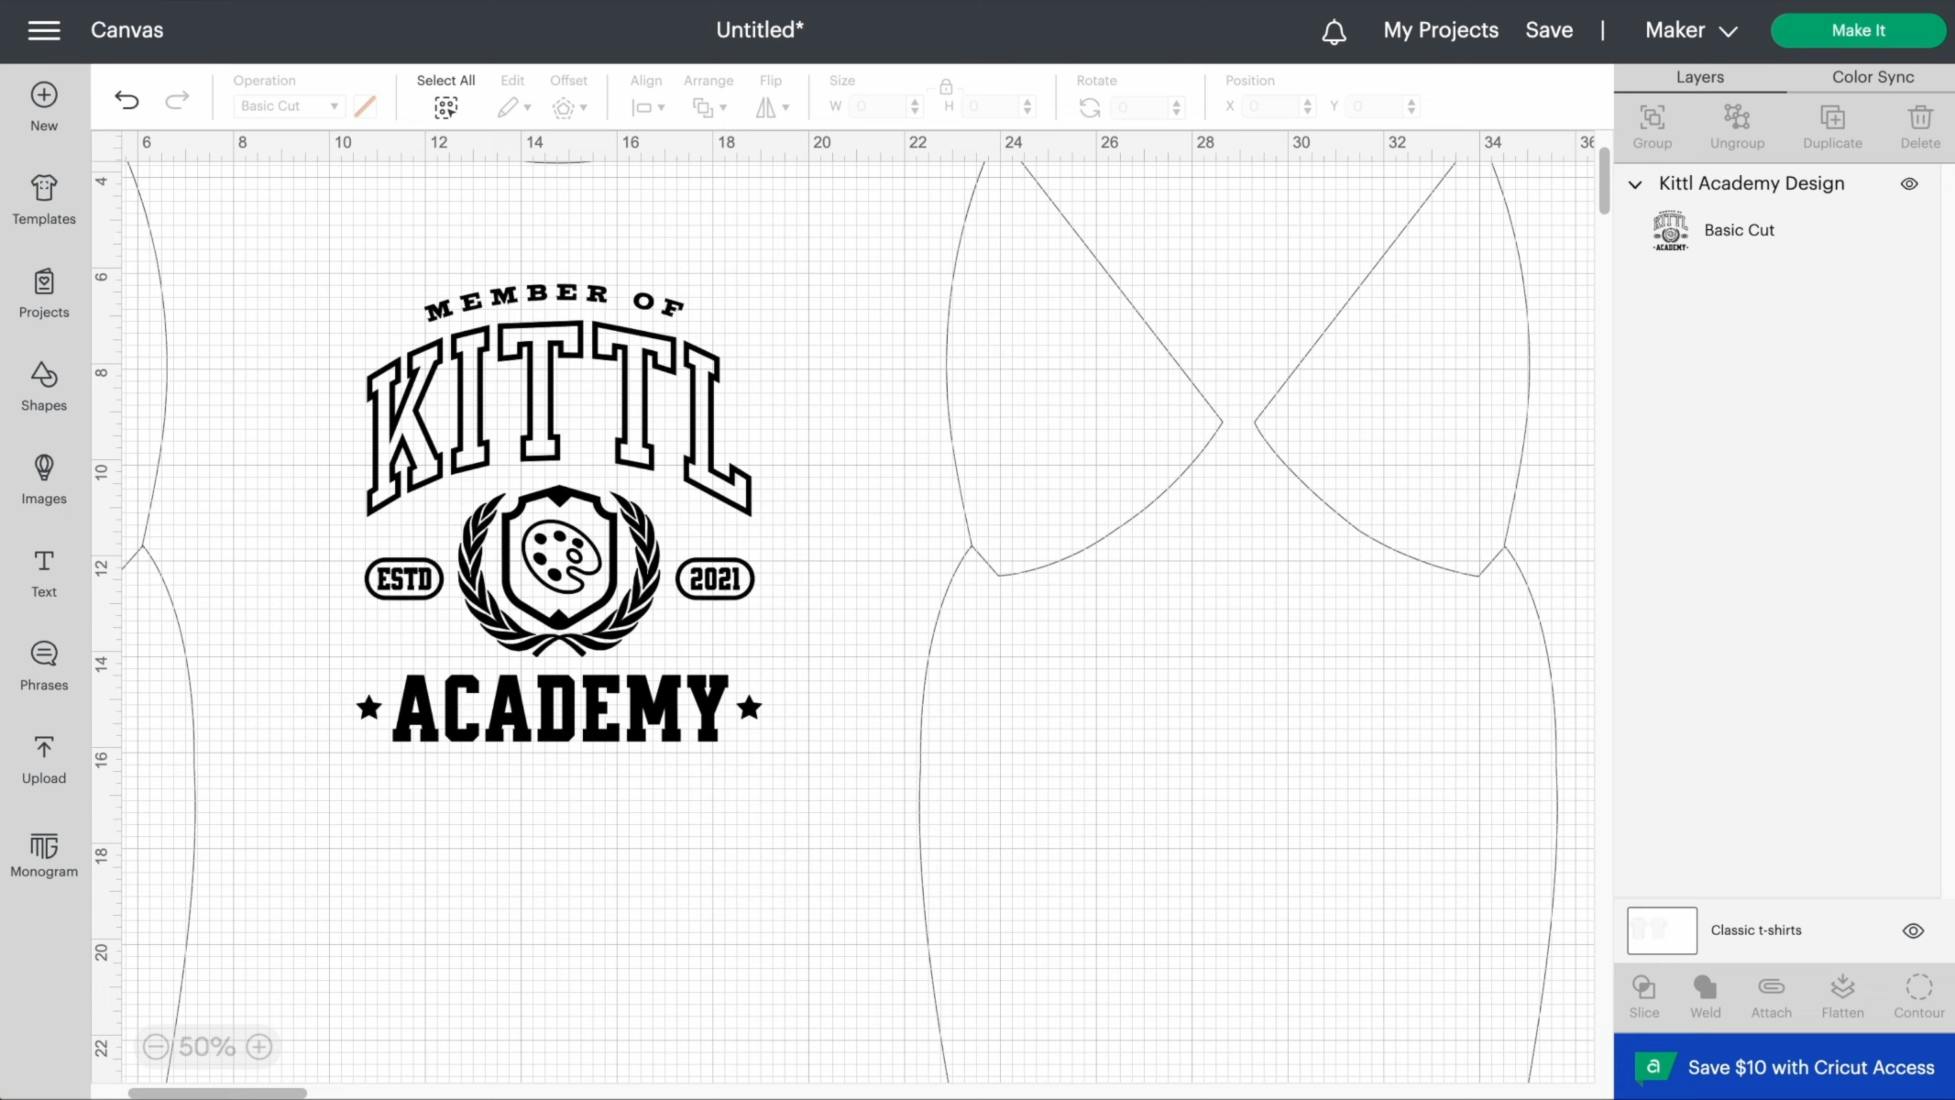
Task: Click the notifications bell
Action: [1333, 30]
